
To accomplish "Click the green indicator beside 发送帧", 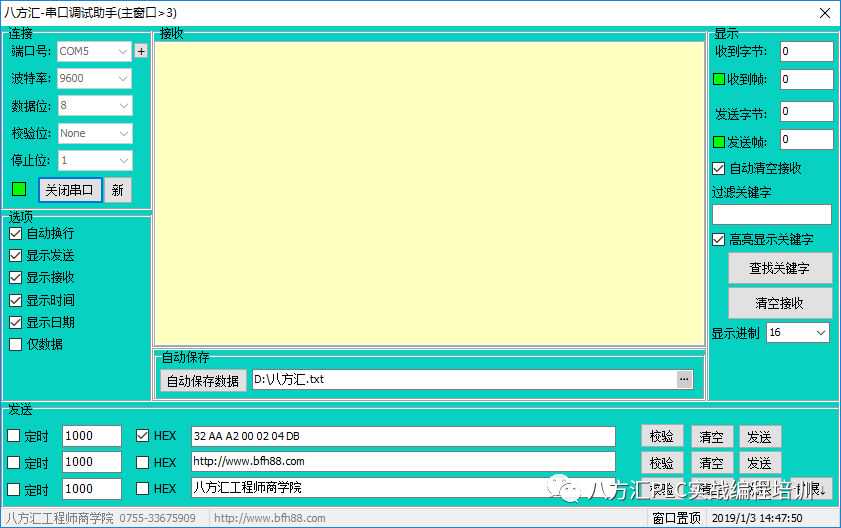I will tap(718, 142).
